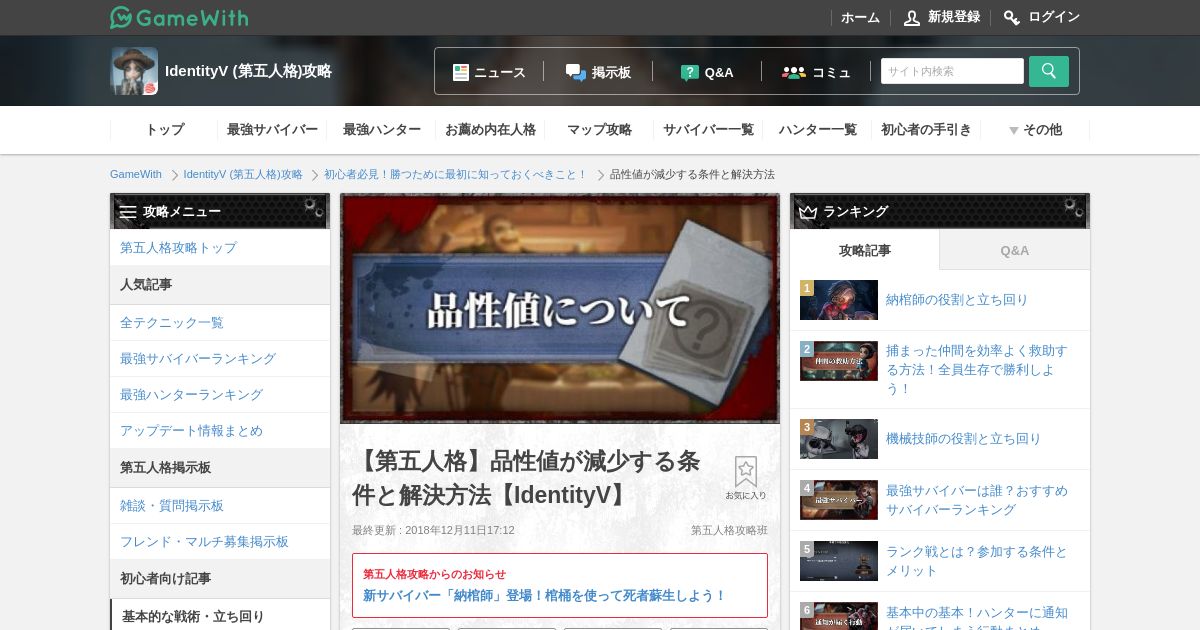Click the green search magnifier button
The image size is (1200, 630).
(1049, 71)
